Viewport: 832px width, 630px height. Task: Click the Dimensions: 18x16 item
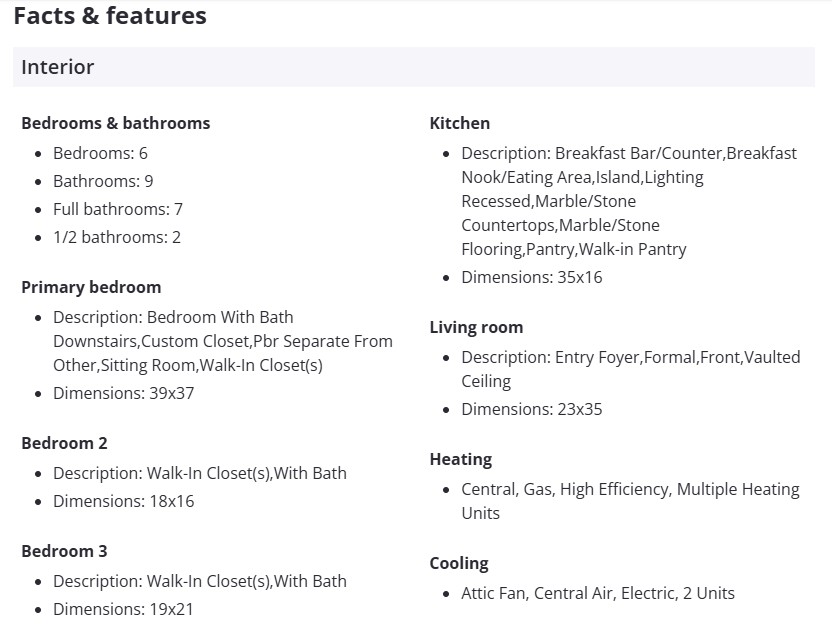[x=124, y=501]
